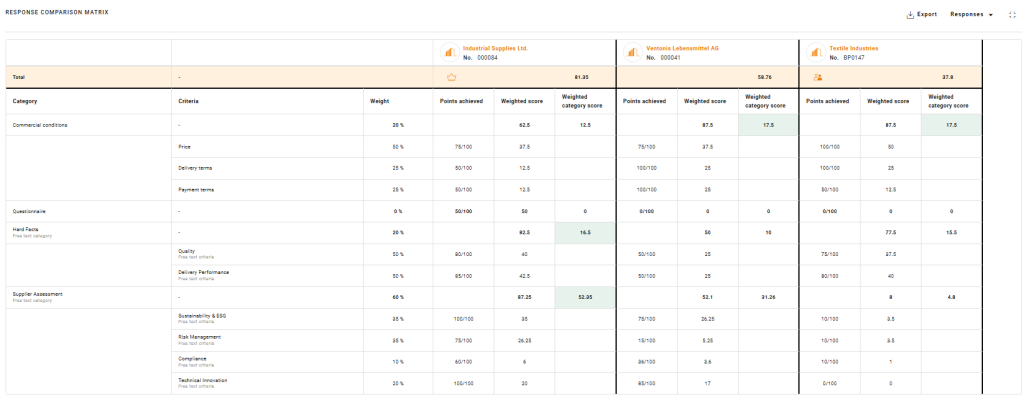Click the Total row label
1024x397 pixels.
click(x=18, y=77)
